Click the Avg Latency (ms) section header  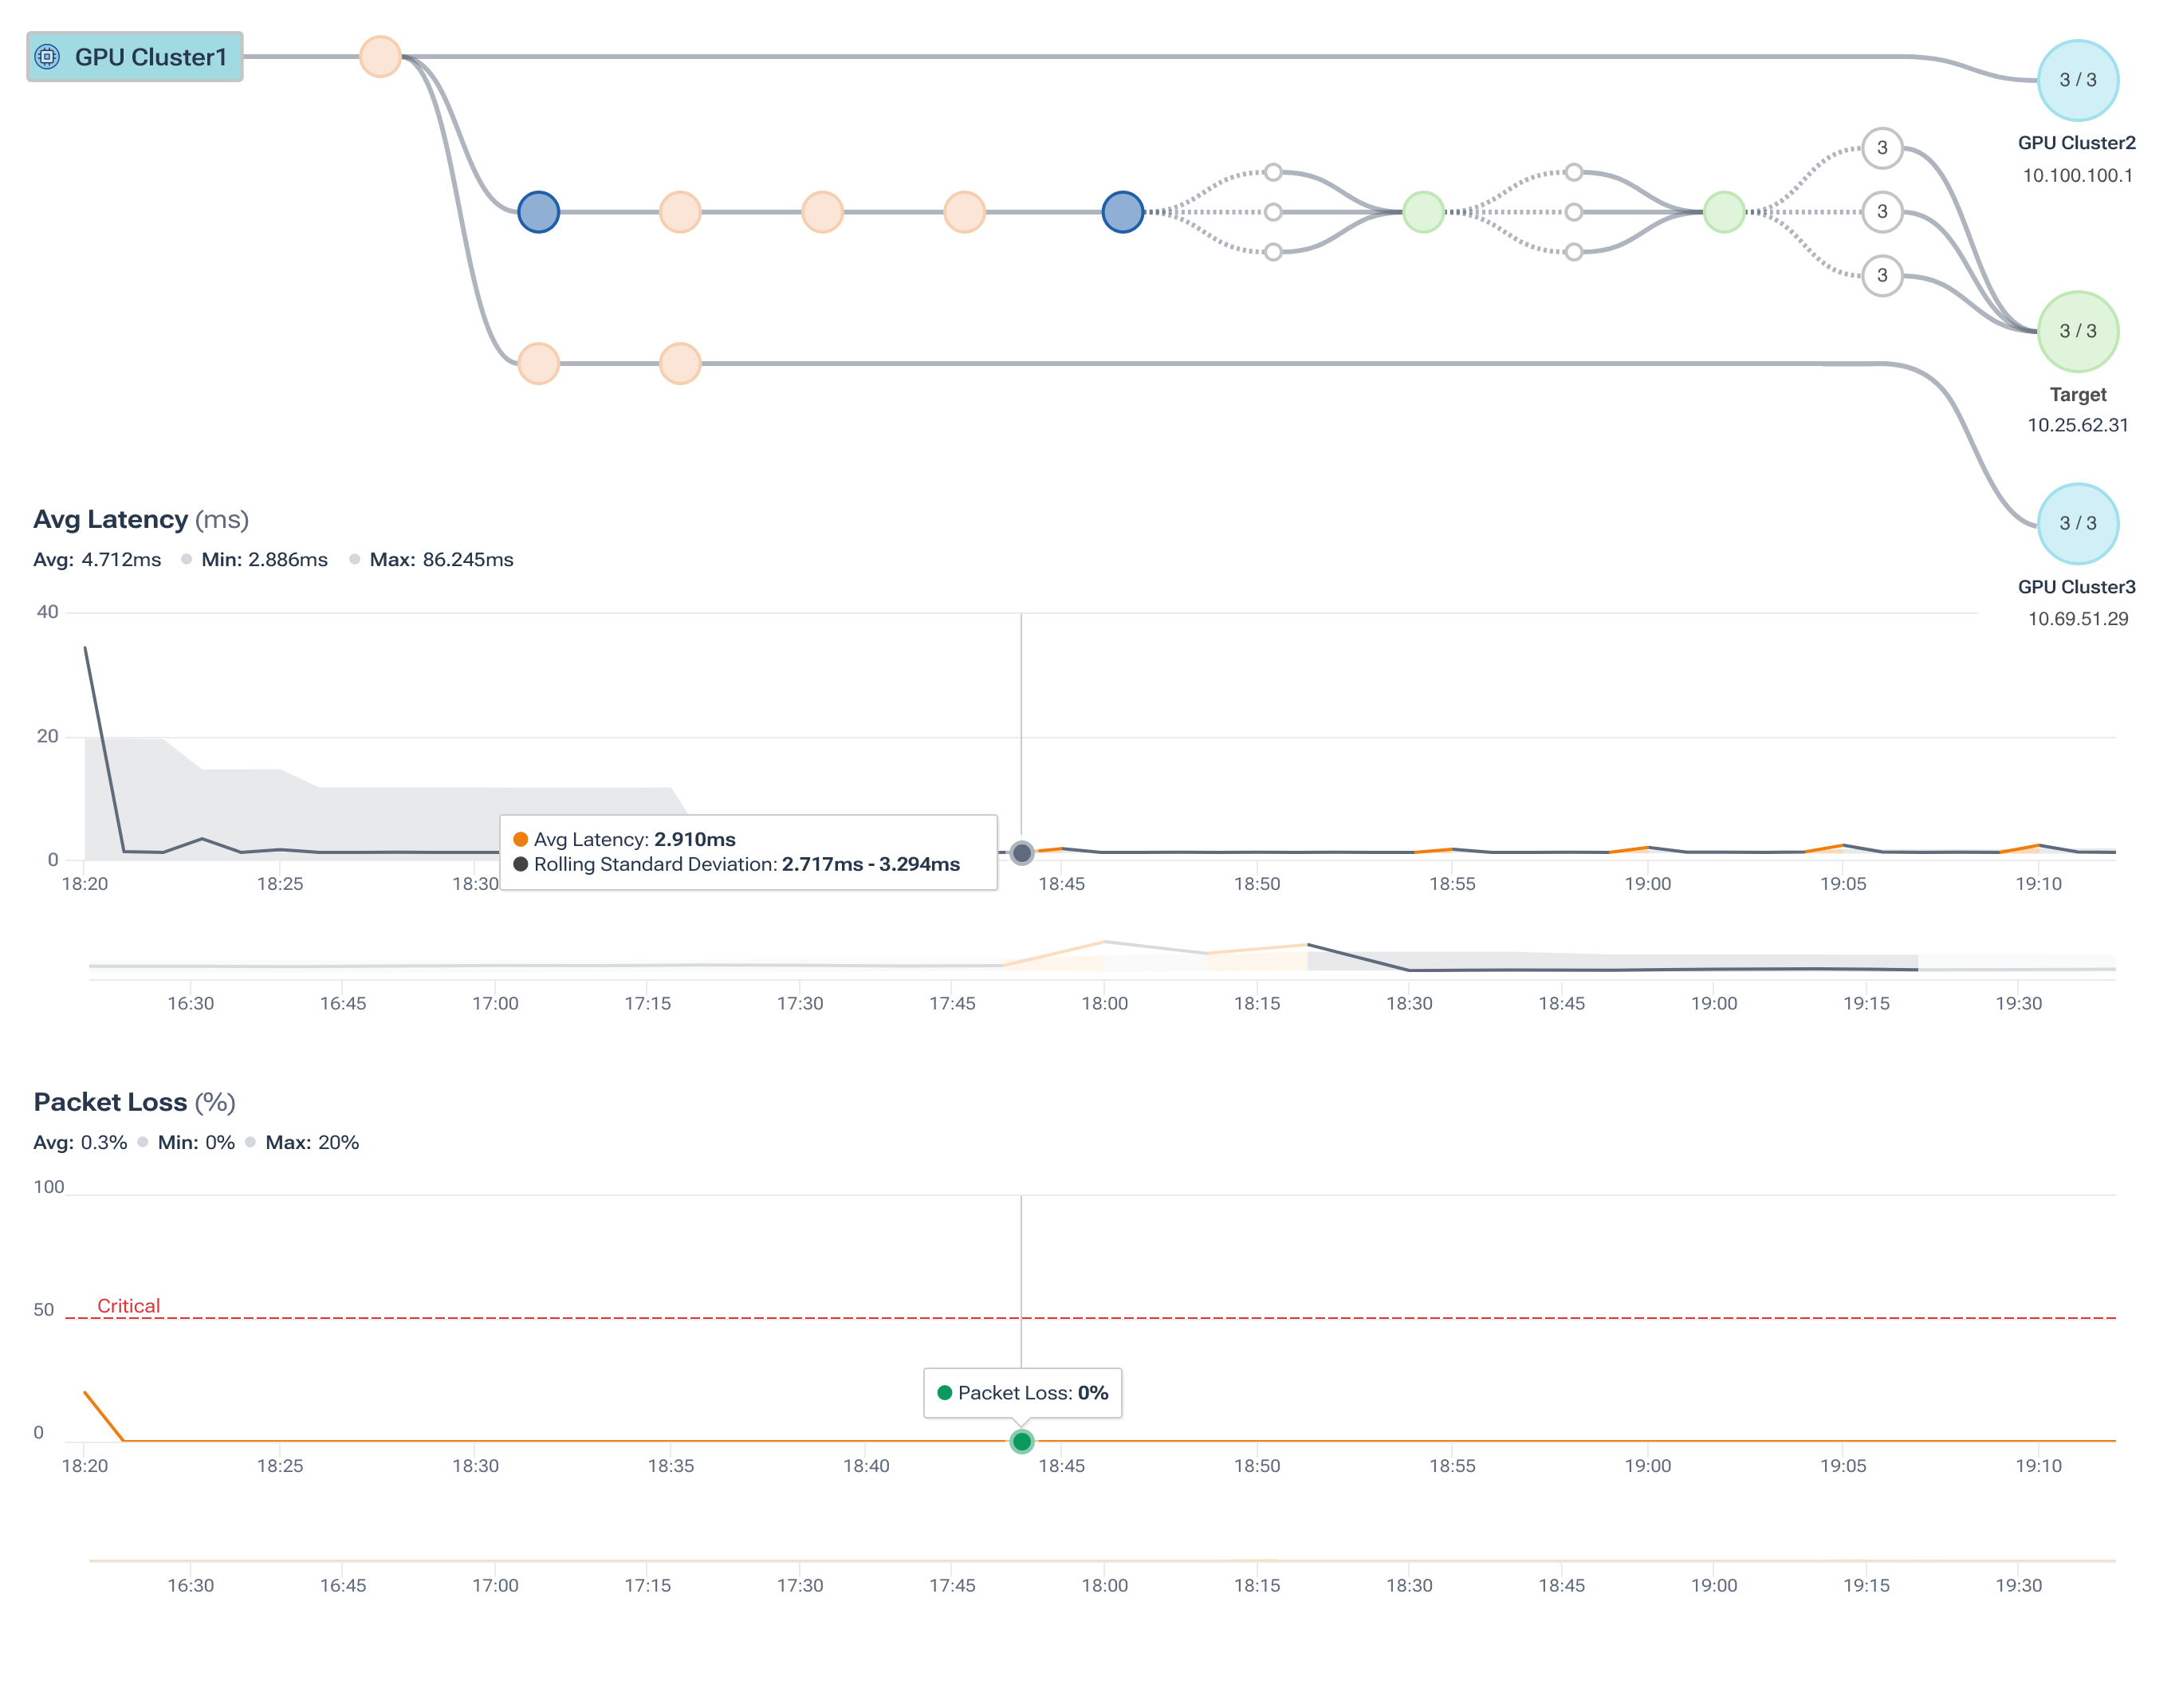[142, 519]
